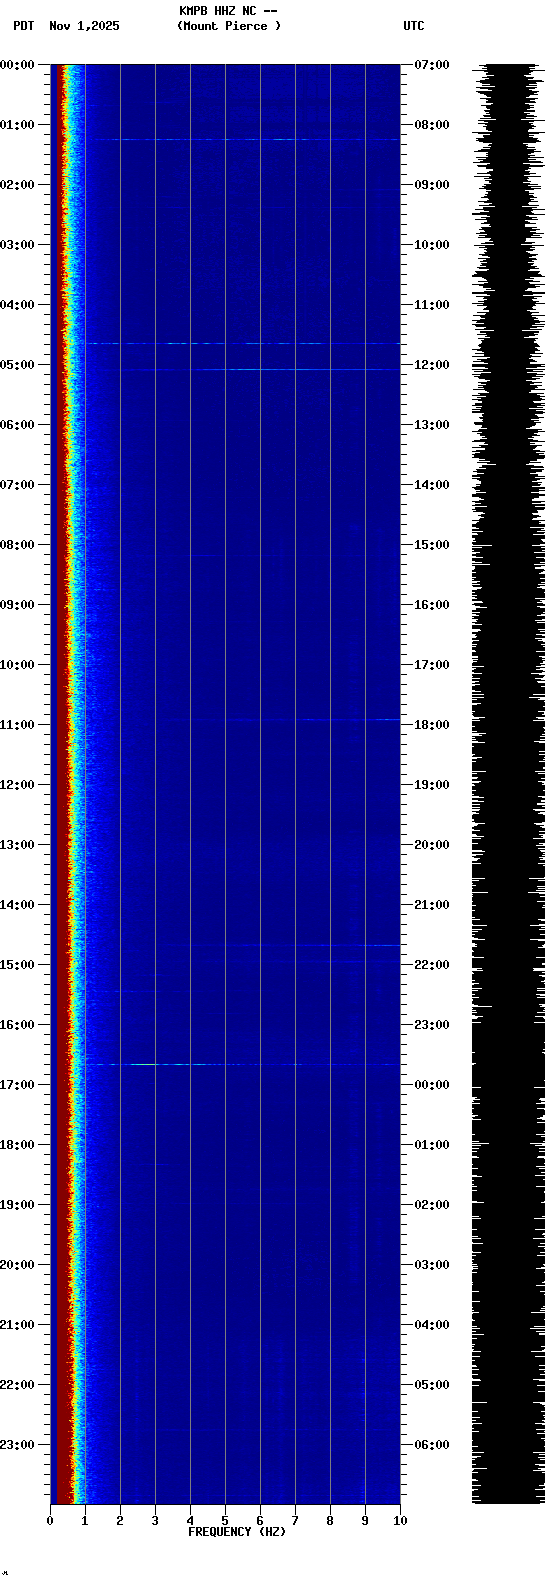
Task: Click the PDT '11:00' time label
Action: tap(17, 725)
